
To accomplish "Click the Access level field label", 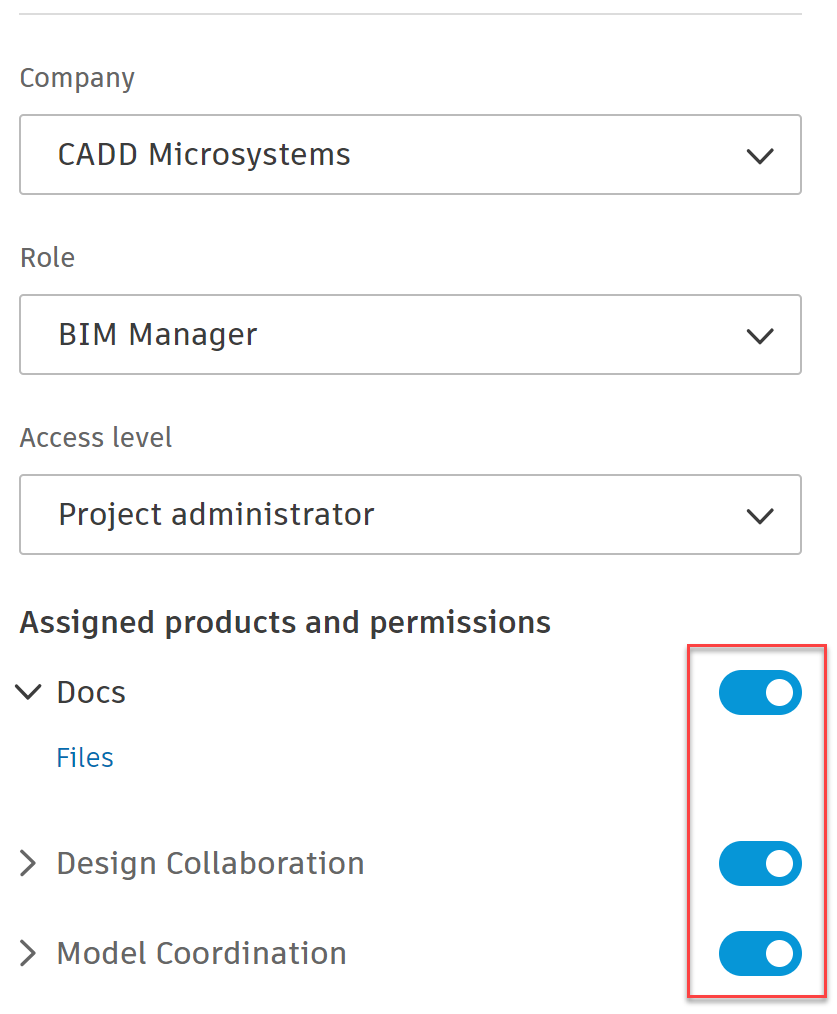I will pos(96,438).
